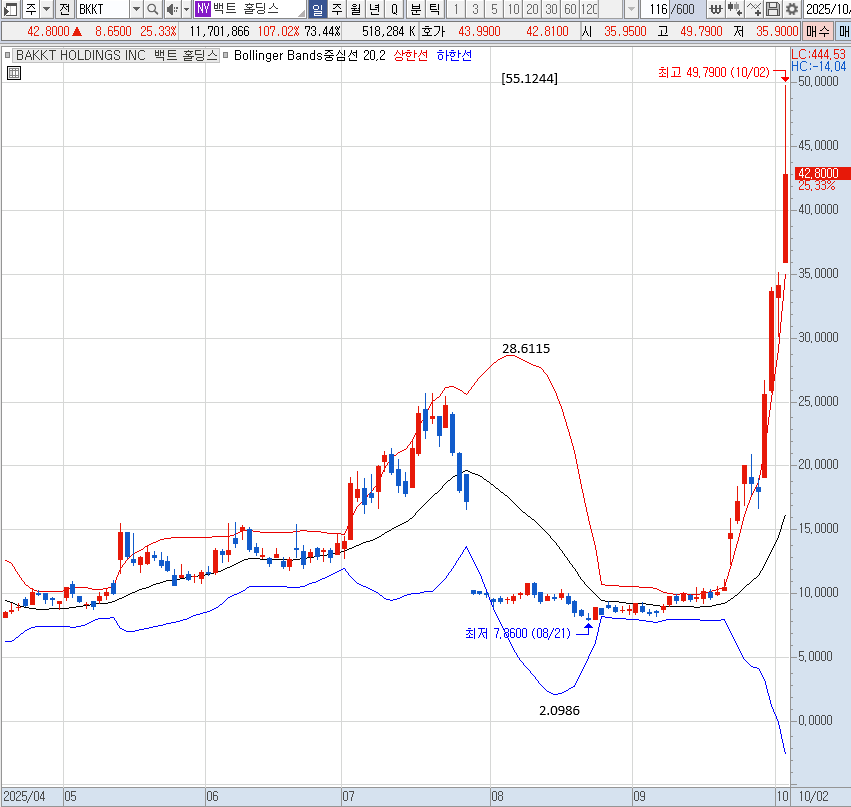Open the data grid table icon
This screenshot has width=851, height=807.
pos(14,73)
